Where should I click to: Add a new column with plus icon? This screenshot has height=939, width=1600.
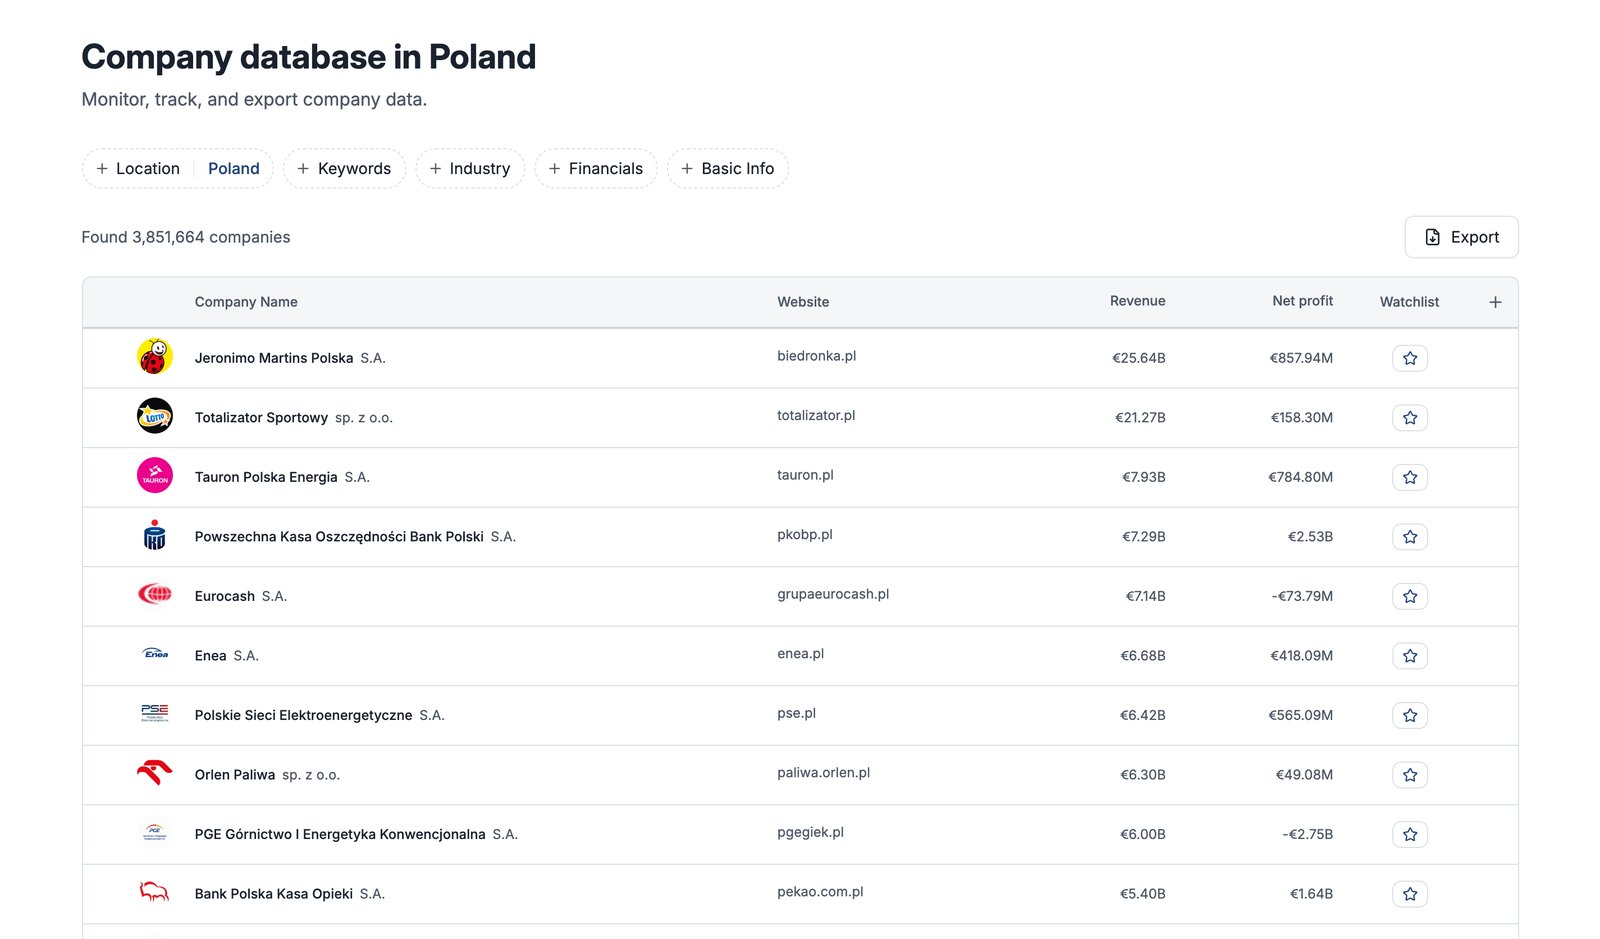pyautogui.click(x=1495, y=302)
